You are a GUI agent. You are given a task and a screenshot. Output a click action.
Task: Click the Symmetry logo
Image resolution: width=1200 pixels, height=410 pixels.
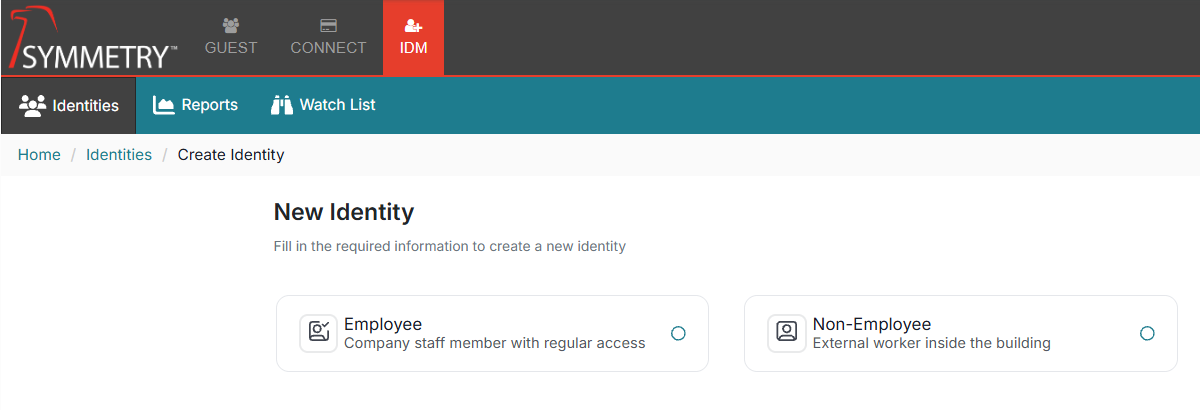(x=92, y=40)
